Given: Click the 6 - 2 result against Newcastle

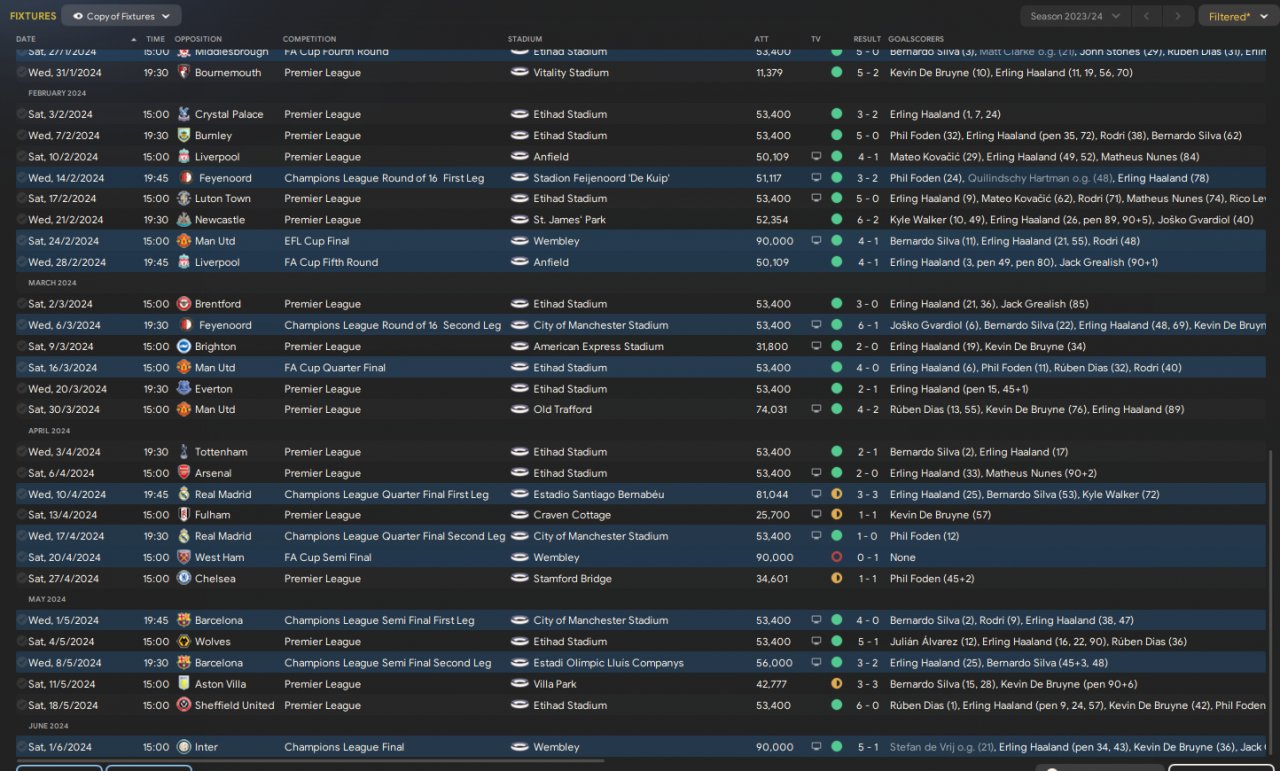Looking at the screenshot, I should click(x=867, y=220).
